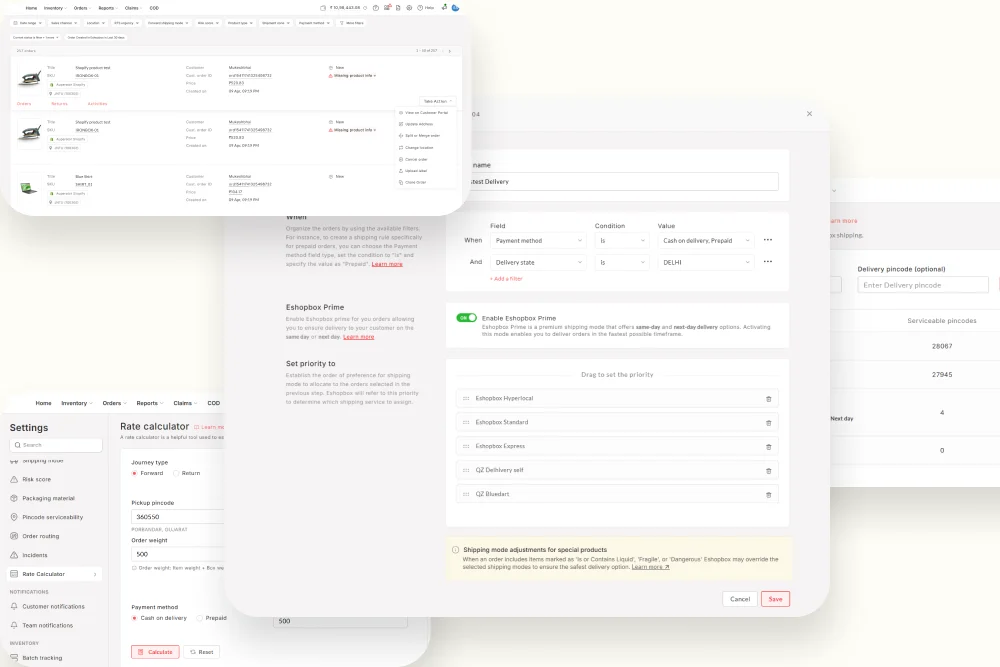Viewport: 1000px width, 667px height.
Task: Open user avatar in orders window header
Action: click(x=455, y=8)
